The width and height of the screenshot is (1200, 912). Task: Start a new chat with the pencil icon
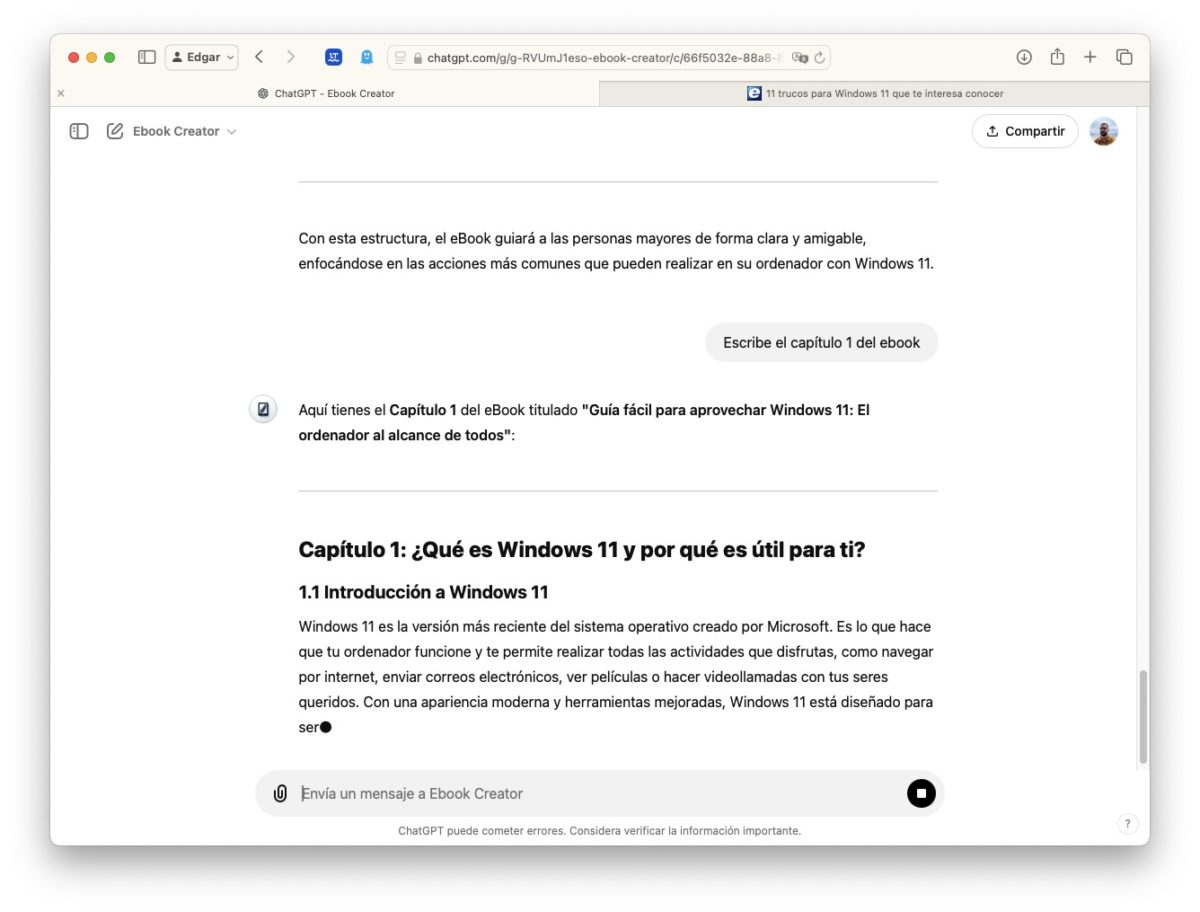coord(115,131)
